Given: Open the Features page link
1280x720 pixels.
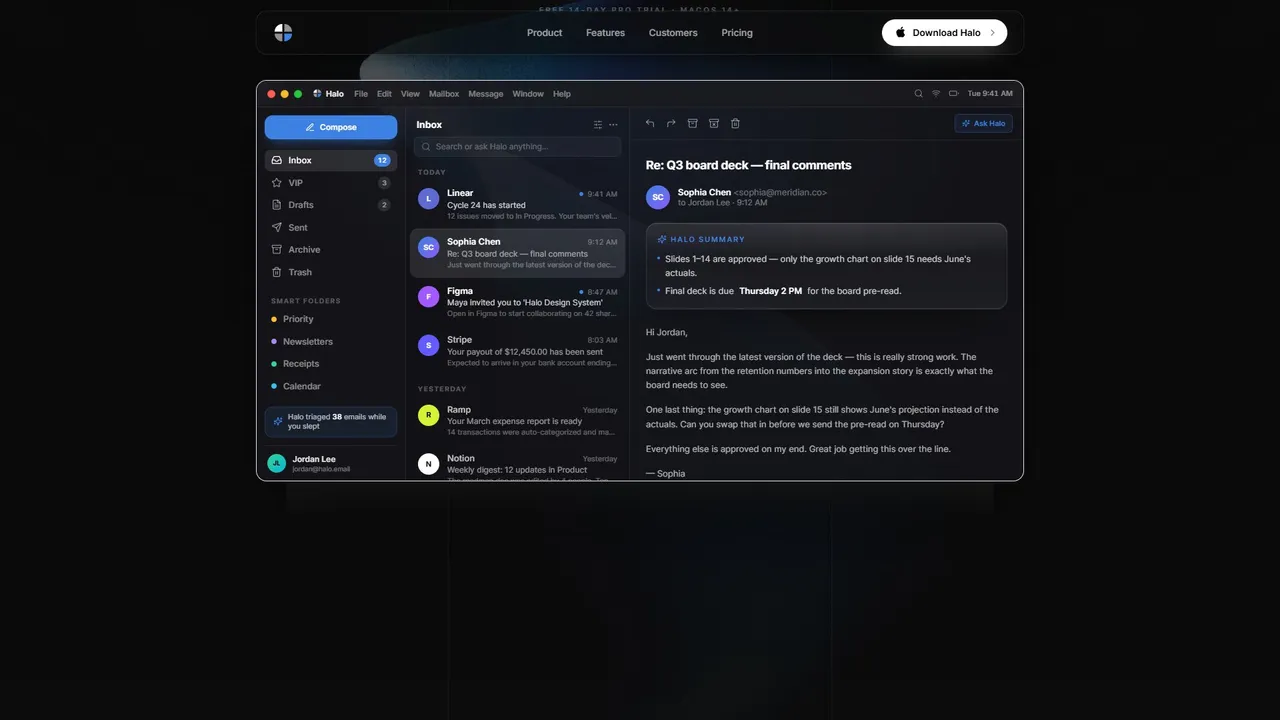Looking at the screenshot, I should pyautogui.click(x=605, y=33).
